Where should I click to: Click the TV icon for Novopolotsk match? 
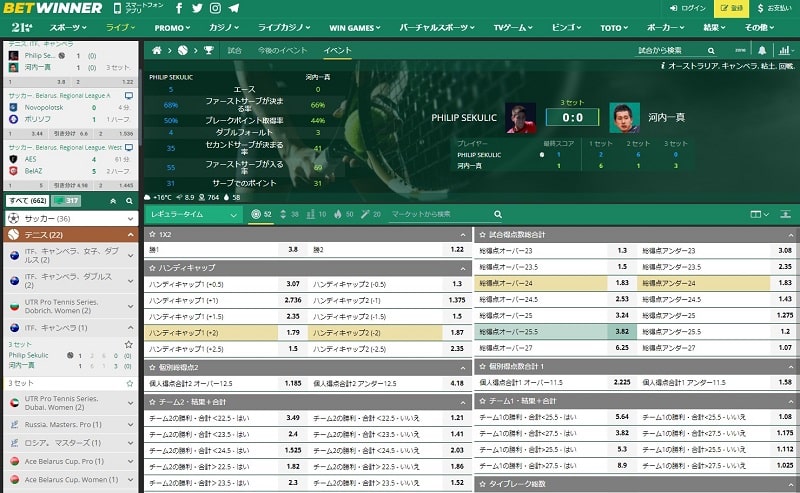pos(129,95)
